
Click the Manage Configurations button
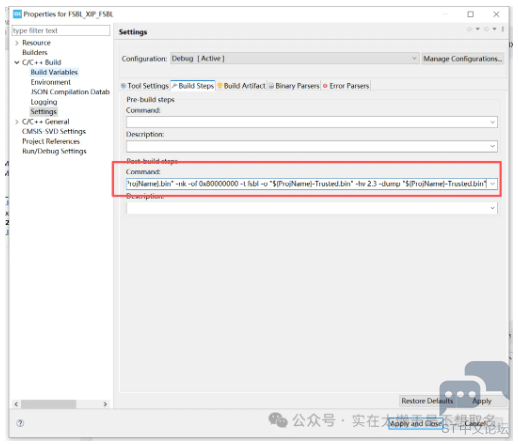(463, 59)
